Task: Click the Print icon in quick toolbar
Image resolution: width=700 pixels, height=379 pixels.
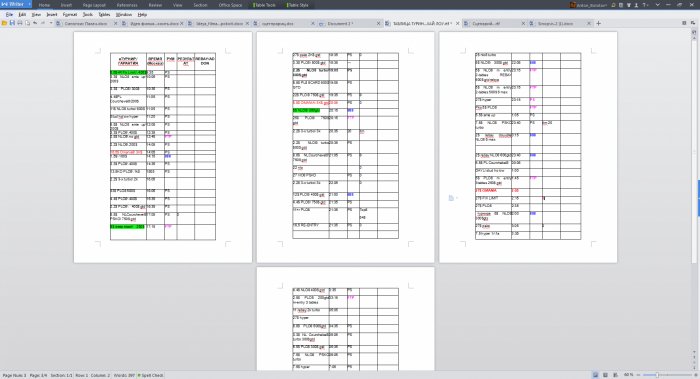Action: (x=20, y=23)
